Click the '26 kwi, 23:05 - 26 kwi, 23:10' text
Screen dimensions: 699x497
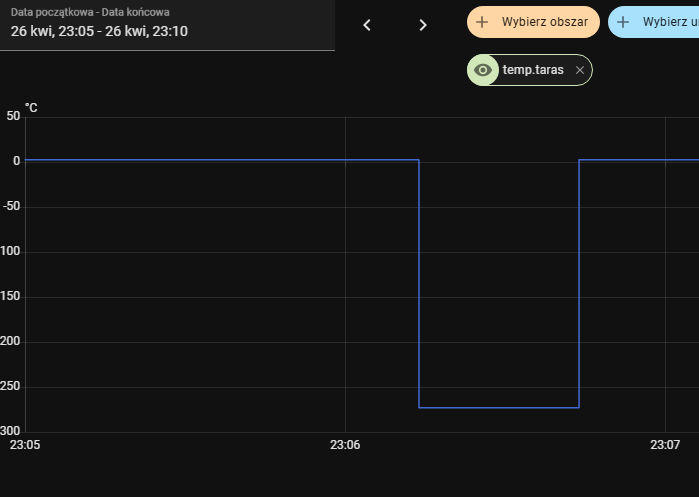(x=99, y=31)
